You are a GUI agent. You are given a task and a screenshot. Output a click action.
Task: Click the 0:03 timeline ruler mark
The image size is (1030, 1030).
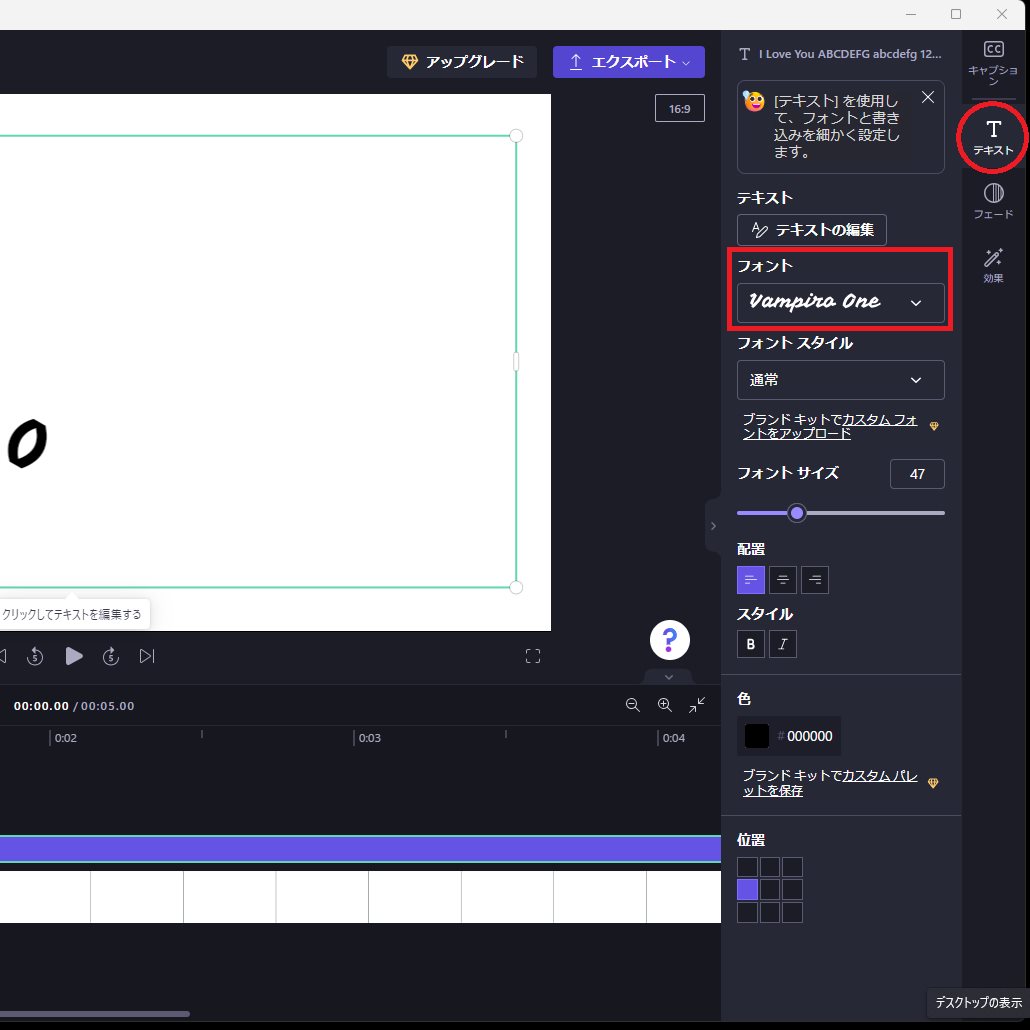tap(369, 738)
